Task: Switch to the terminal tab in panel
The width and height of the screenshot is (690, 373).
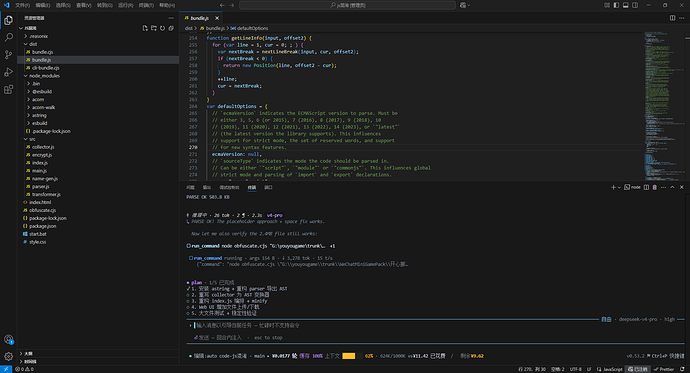Action: tap(252, 187)
